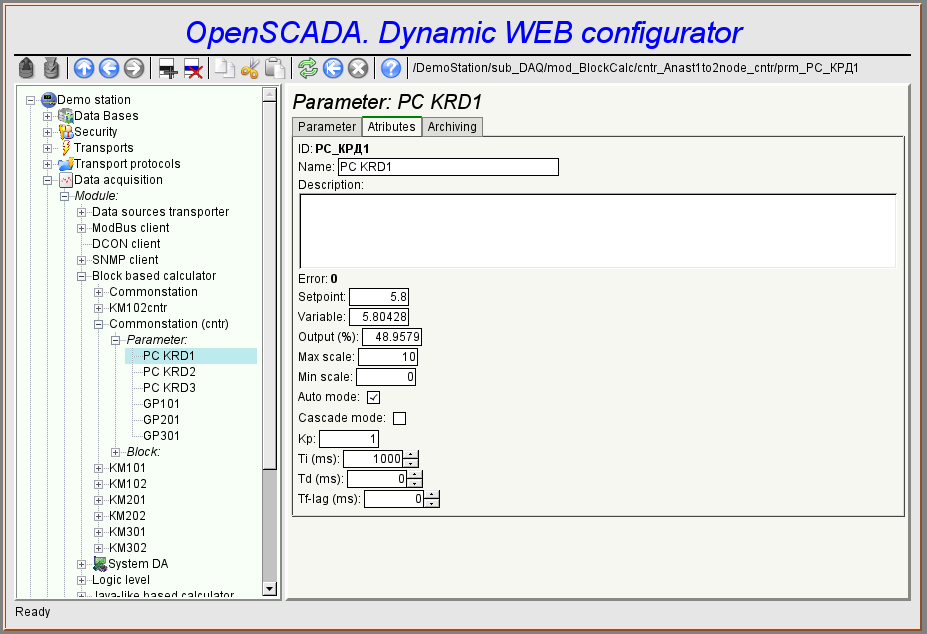Switch to the Atributes tab
The height and width of the screenshot is (634, 927).
click(391, 127)
